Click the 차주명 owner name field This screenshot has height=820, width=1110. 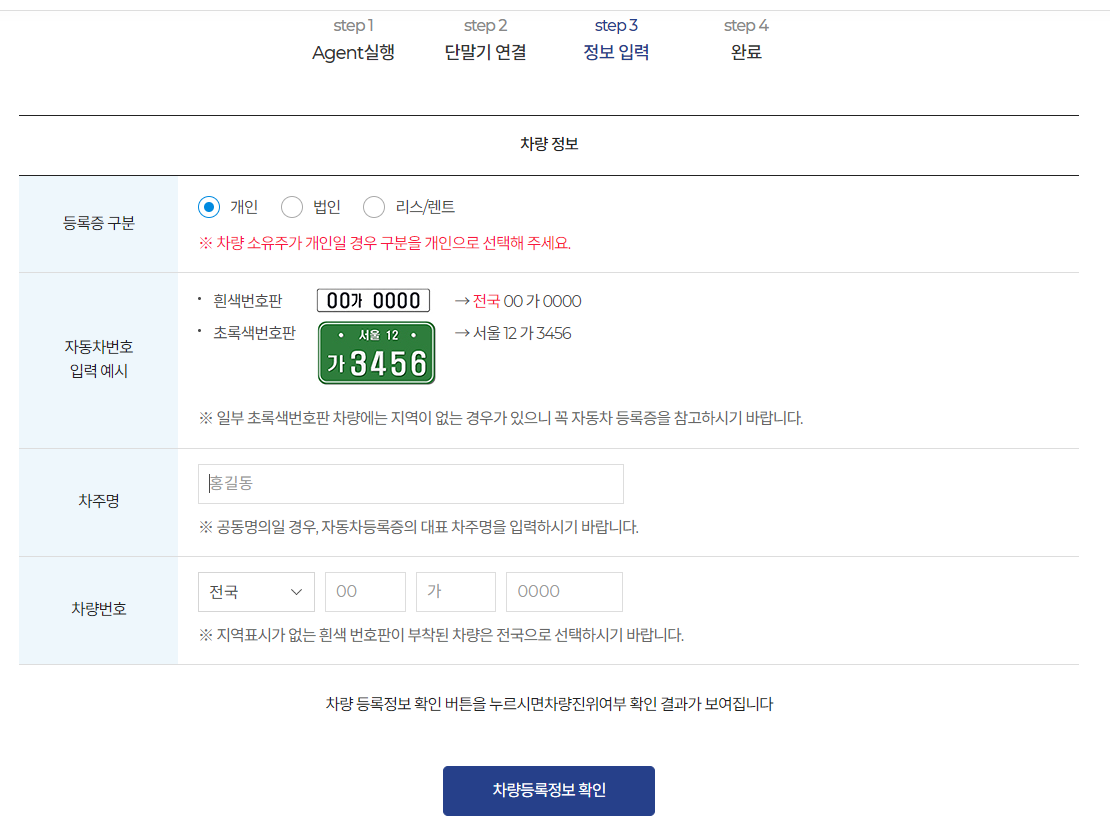(411, 484)
